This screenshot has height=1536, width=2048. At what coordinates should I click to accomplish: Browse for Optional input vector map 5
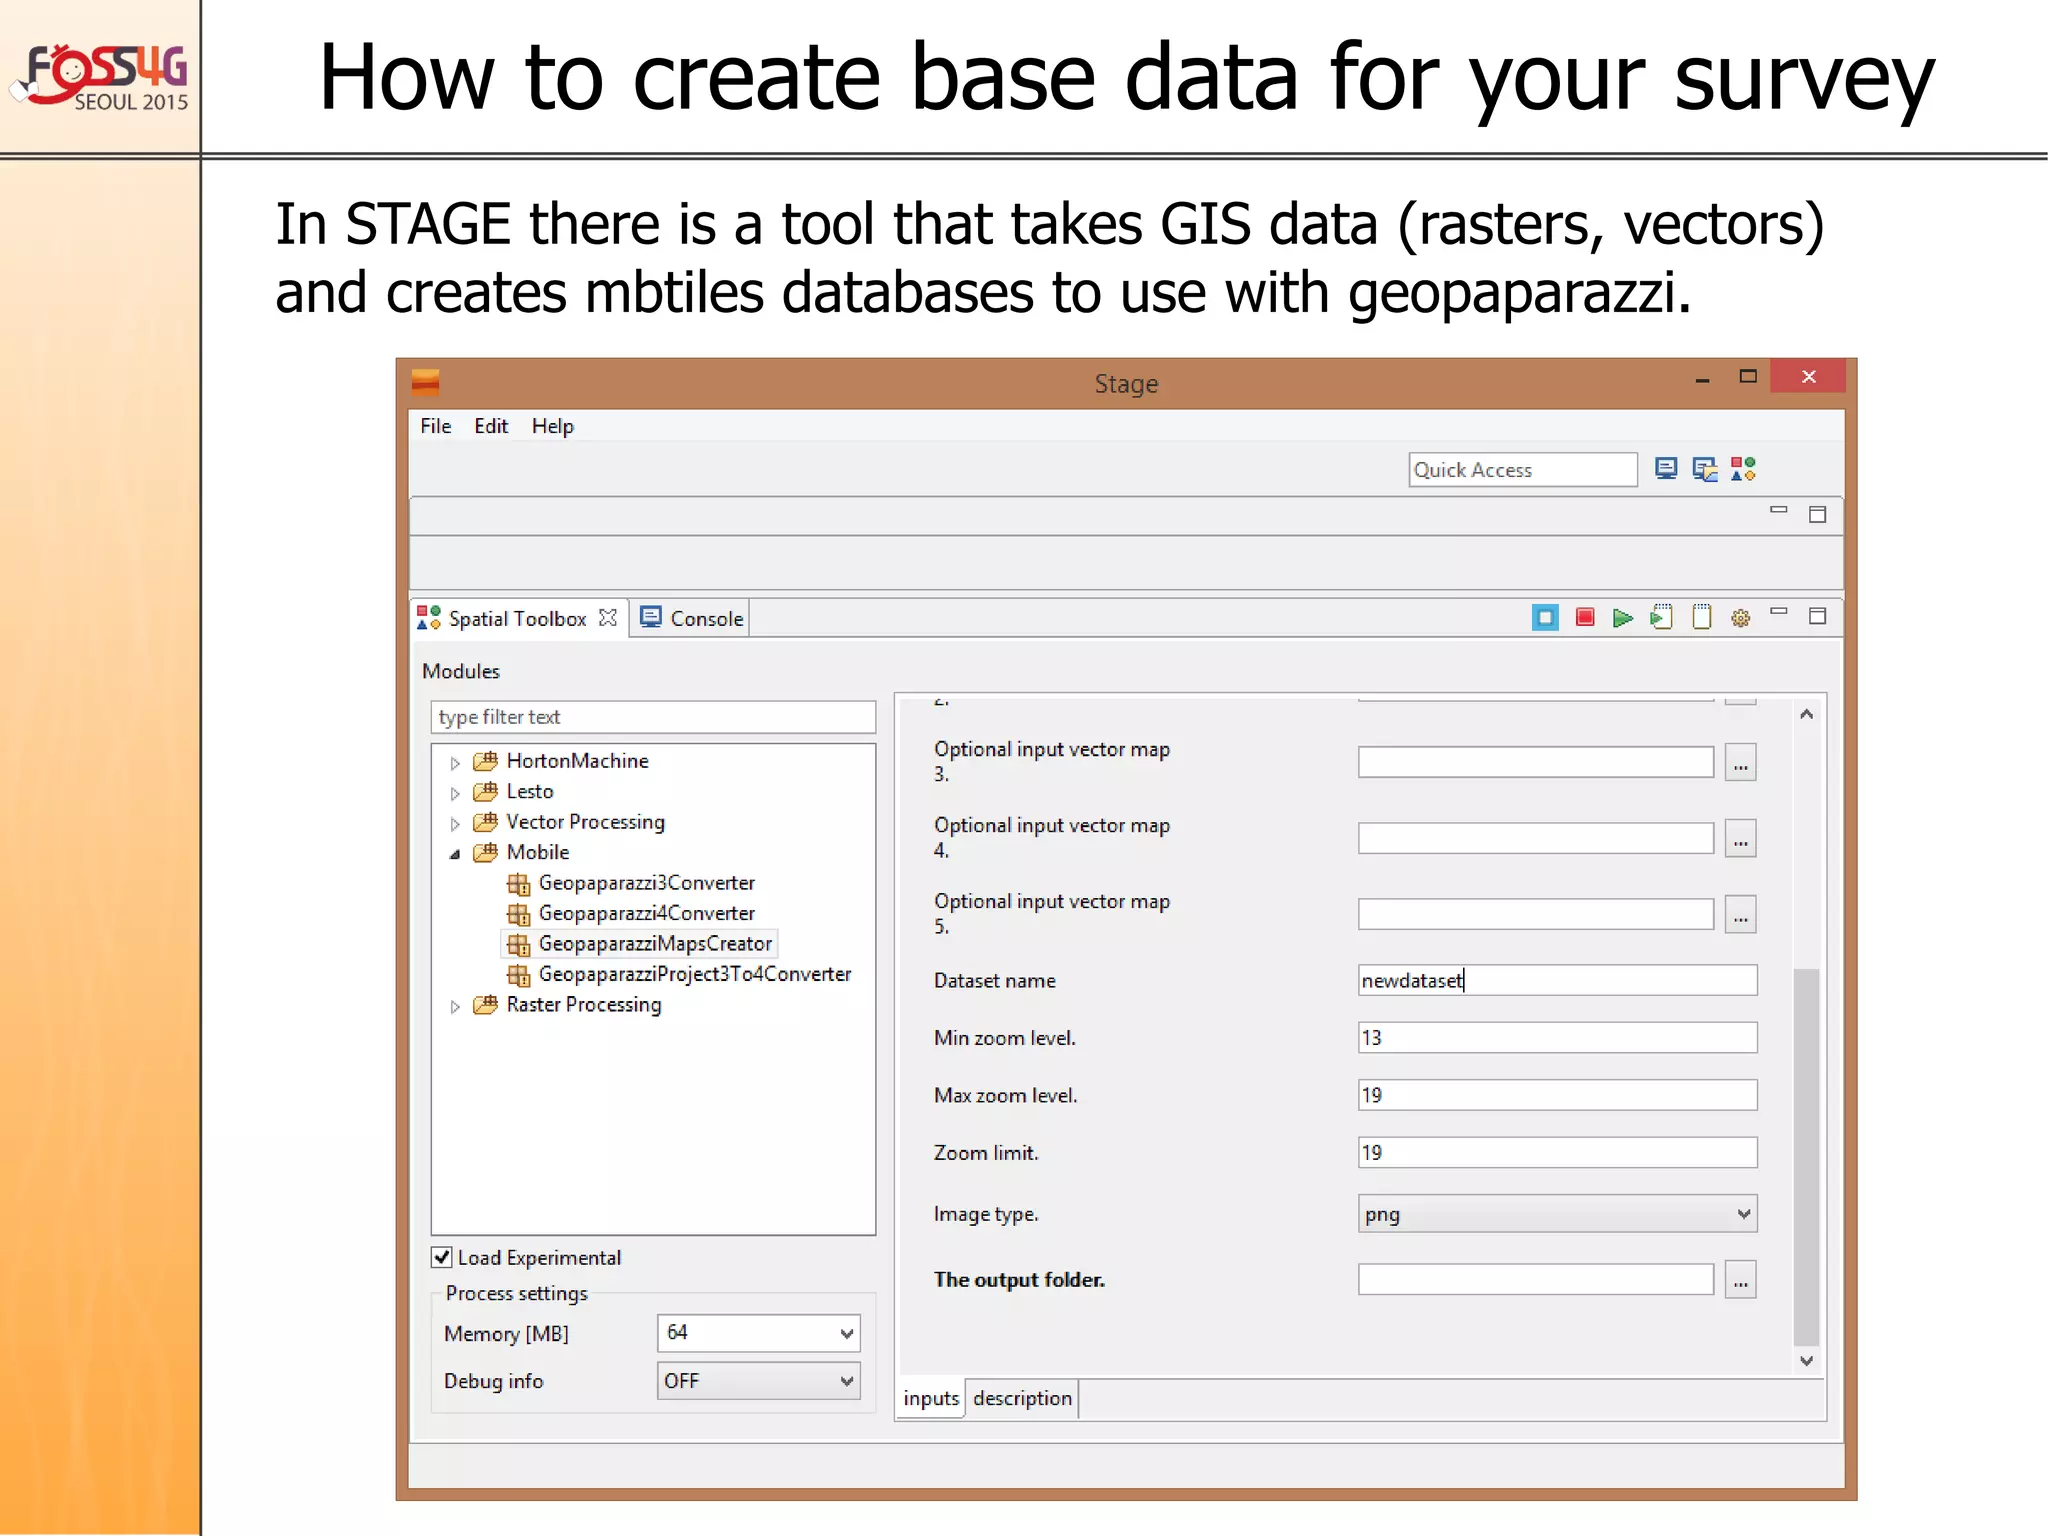click(1741, 915)
